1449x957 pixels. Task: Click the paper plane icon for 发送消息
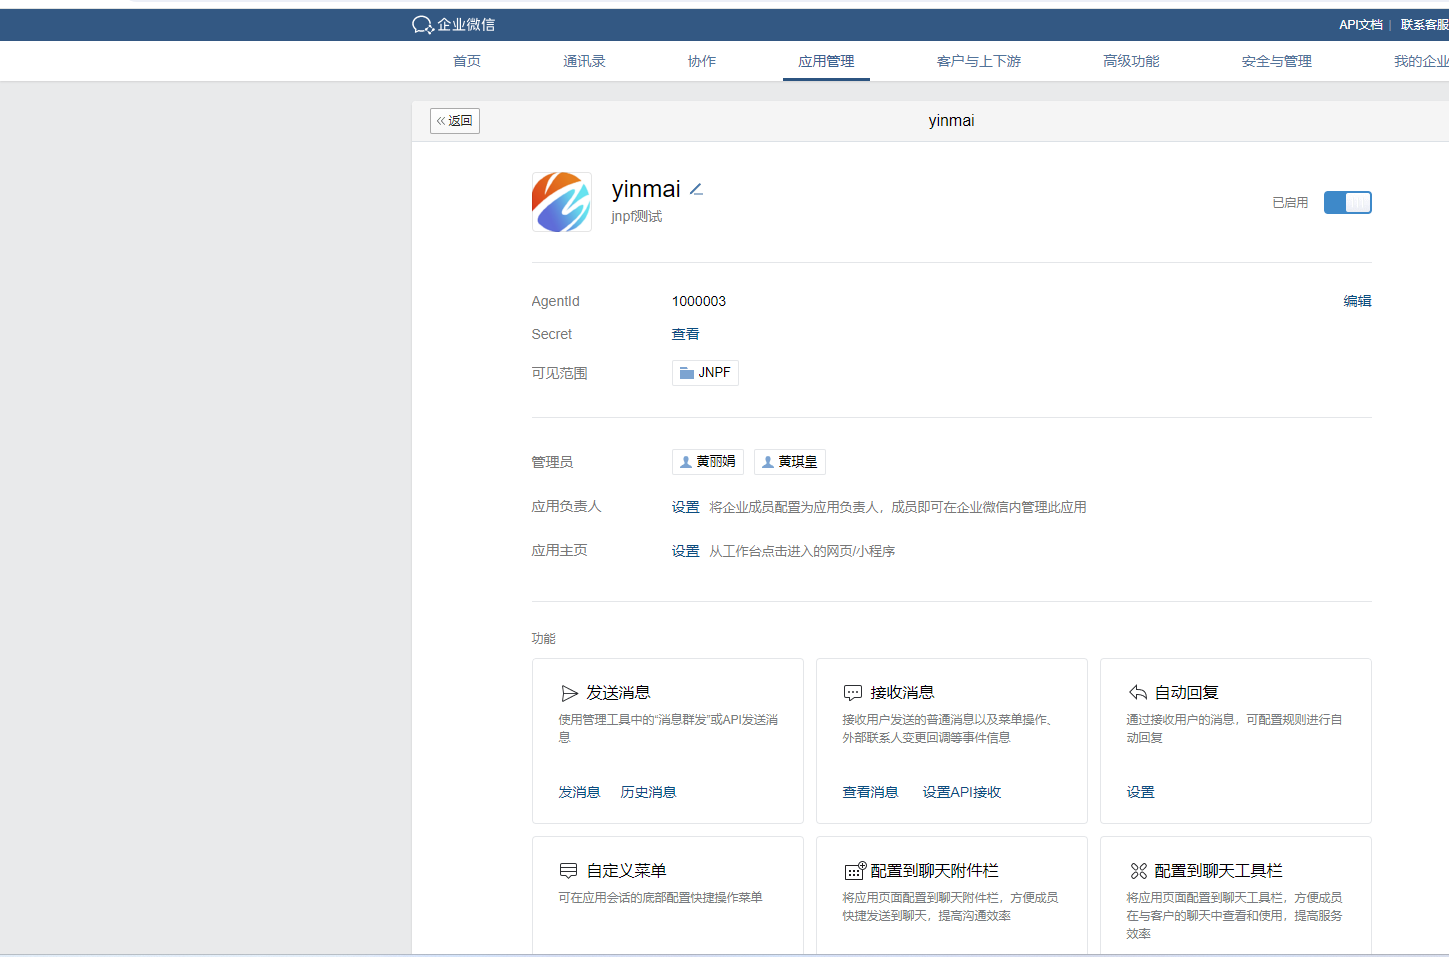coord(569,693)
